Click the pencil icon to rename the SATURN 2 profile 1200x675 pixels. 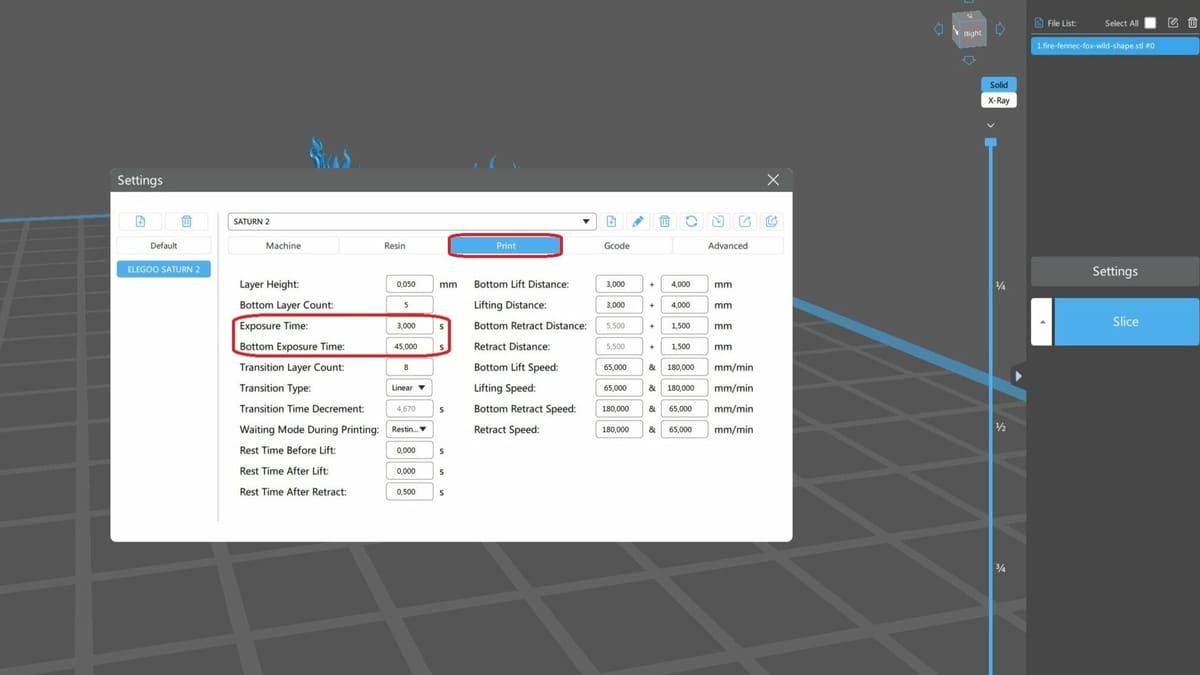tap(638, 222)
